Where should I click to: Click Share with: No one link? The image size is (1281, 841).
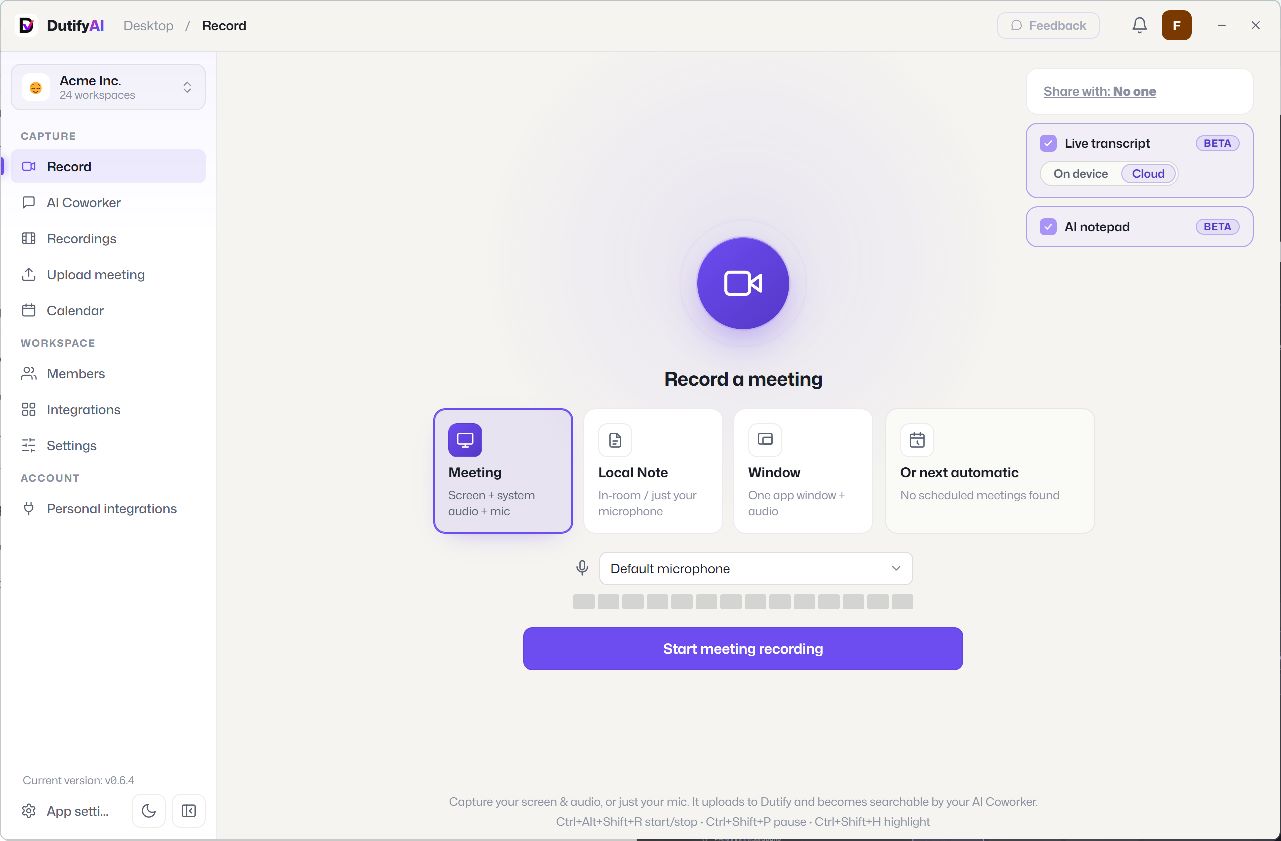click(x=1100, y=91)
